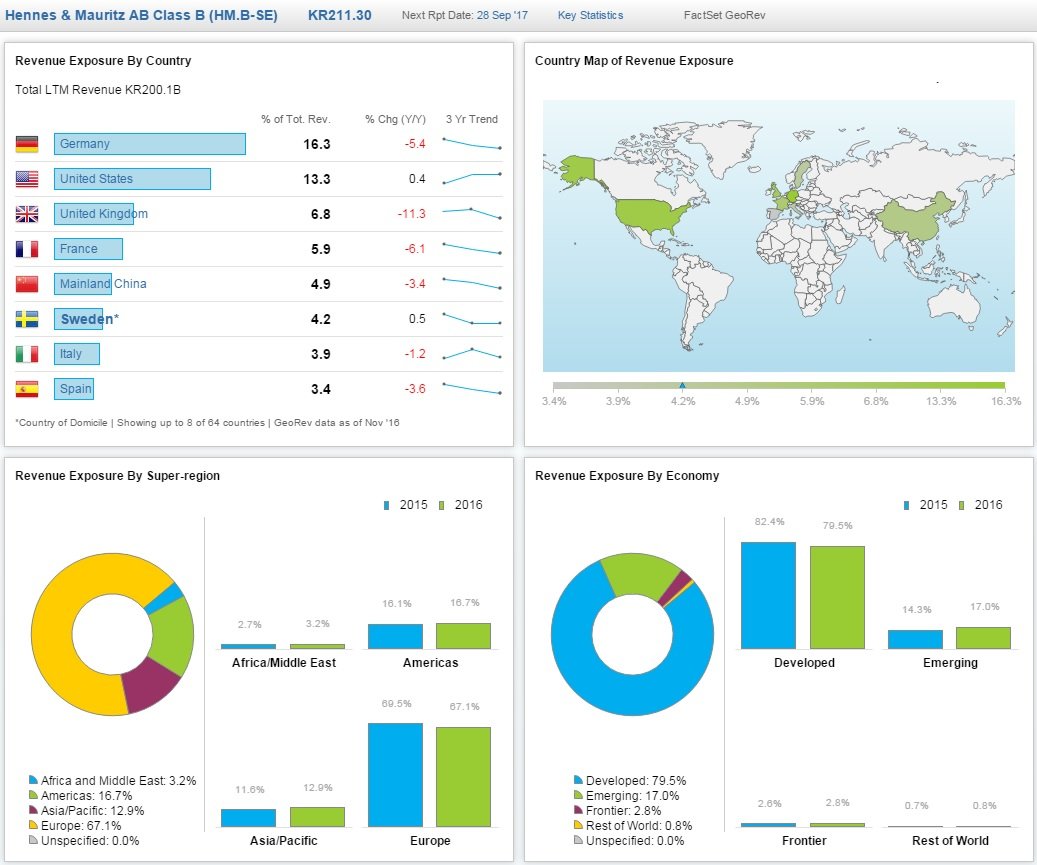The height and width of the screenshot is (865, 1037).
Task: Click the Italy 3 Yr Trend sparkline
Action: [x=472, y=353]
